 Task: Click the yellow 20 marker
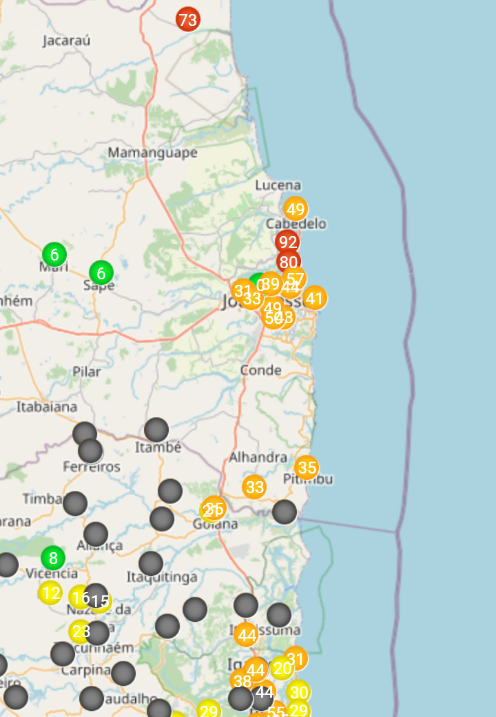[x=282, y=668]
